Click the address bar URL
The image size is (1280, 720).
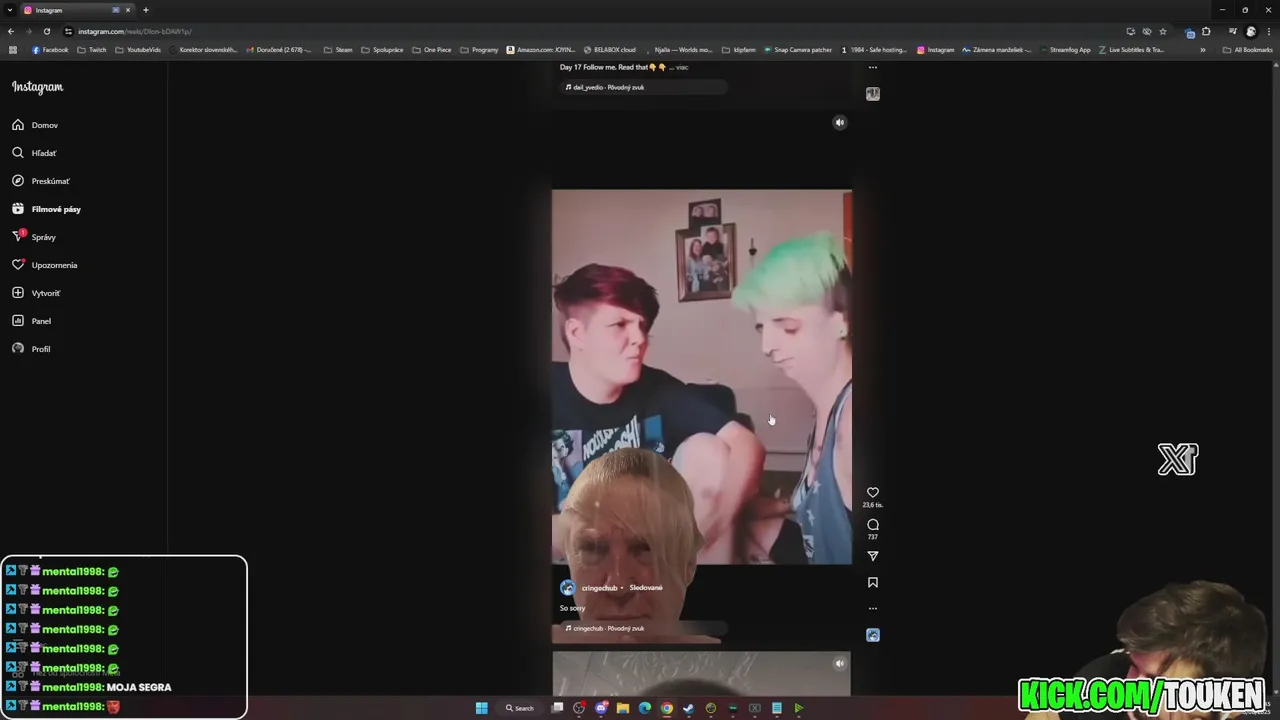pyautogui.click(x=135, y=31)
